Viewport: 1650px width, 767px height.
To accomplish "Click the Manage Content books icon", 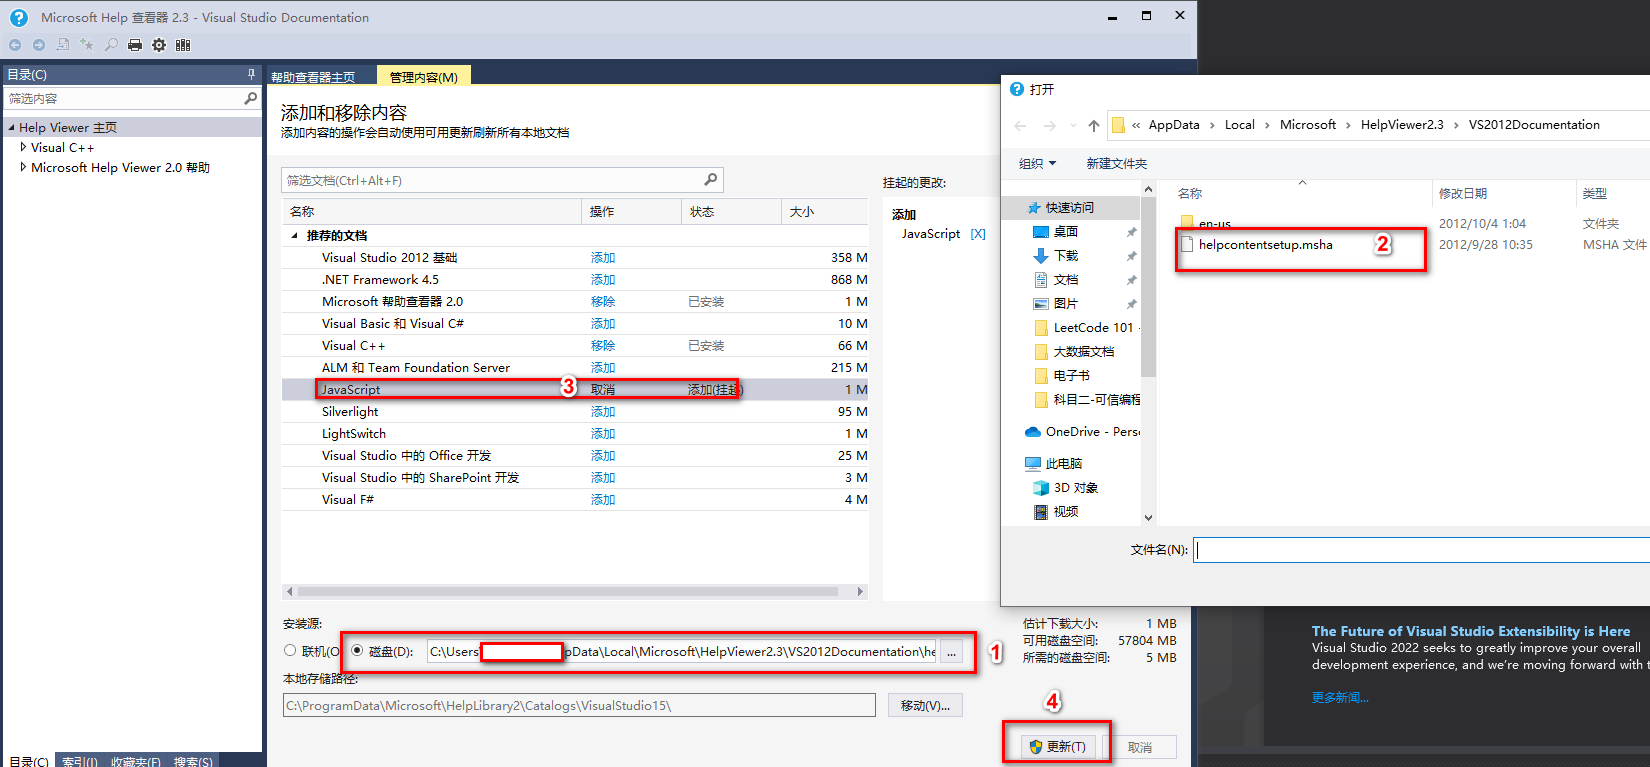I will point(183,45).
